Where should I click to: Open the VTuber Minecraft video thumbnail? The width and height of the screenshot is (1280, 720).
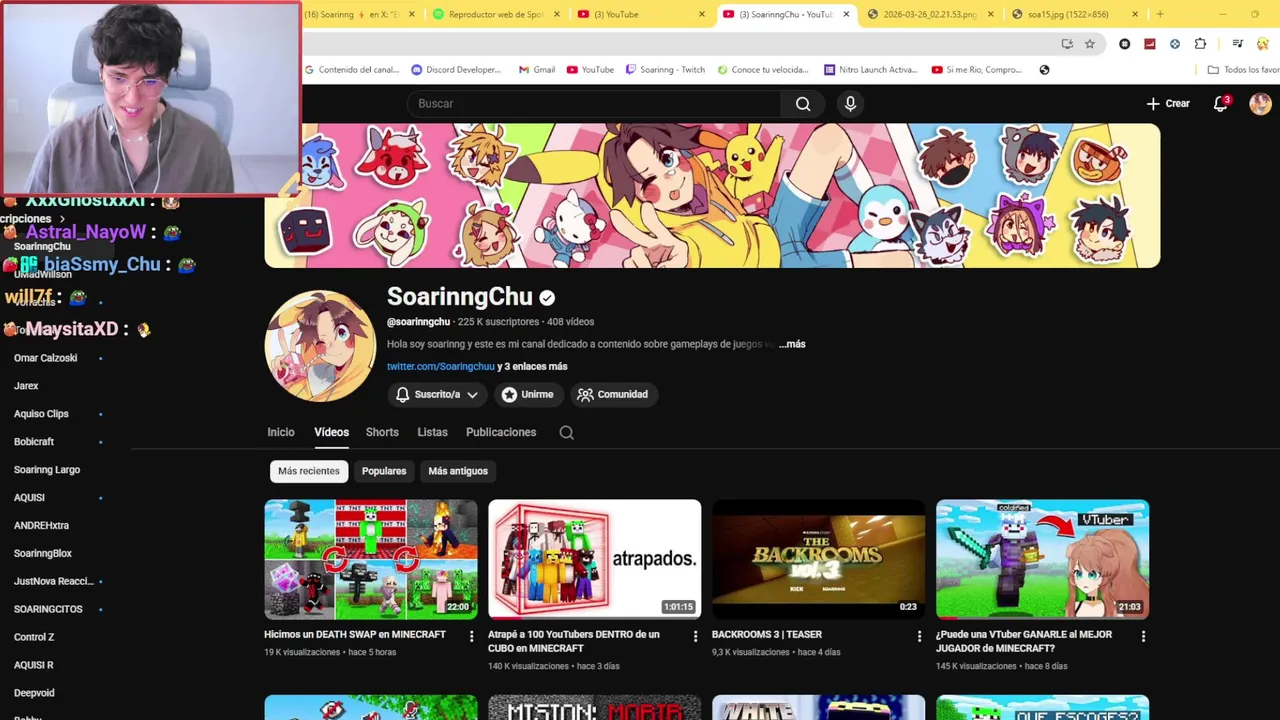[x=1043, y=560]
